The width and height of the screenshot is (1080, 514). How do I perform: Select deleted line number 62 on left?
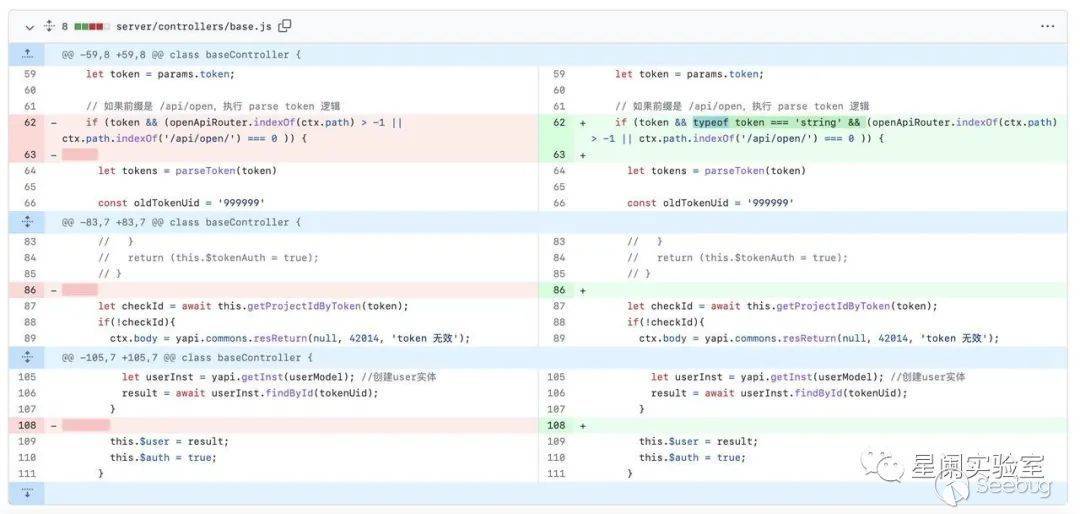tap(29, 122)
